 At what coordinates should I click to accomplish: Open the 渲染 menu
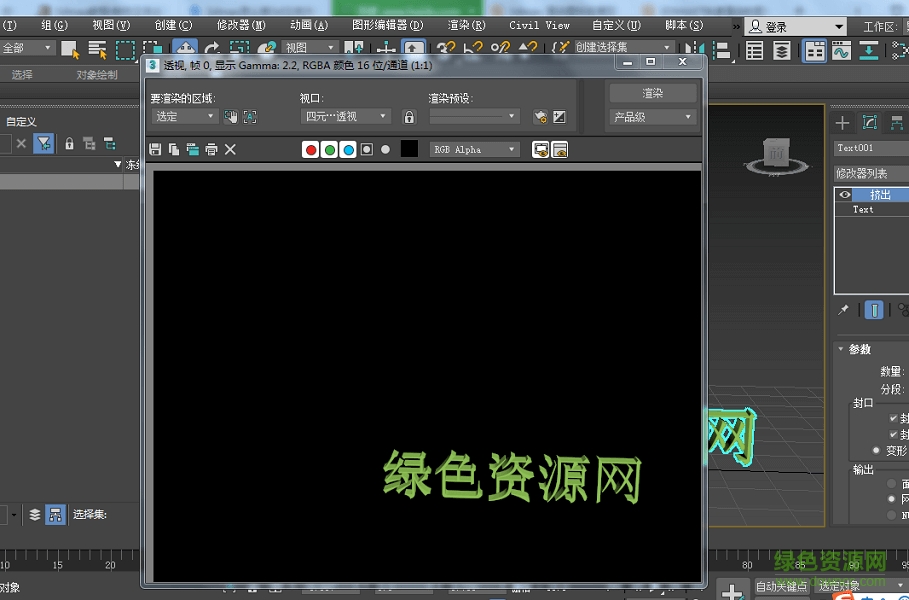tap(468, 25)
